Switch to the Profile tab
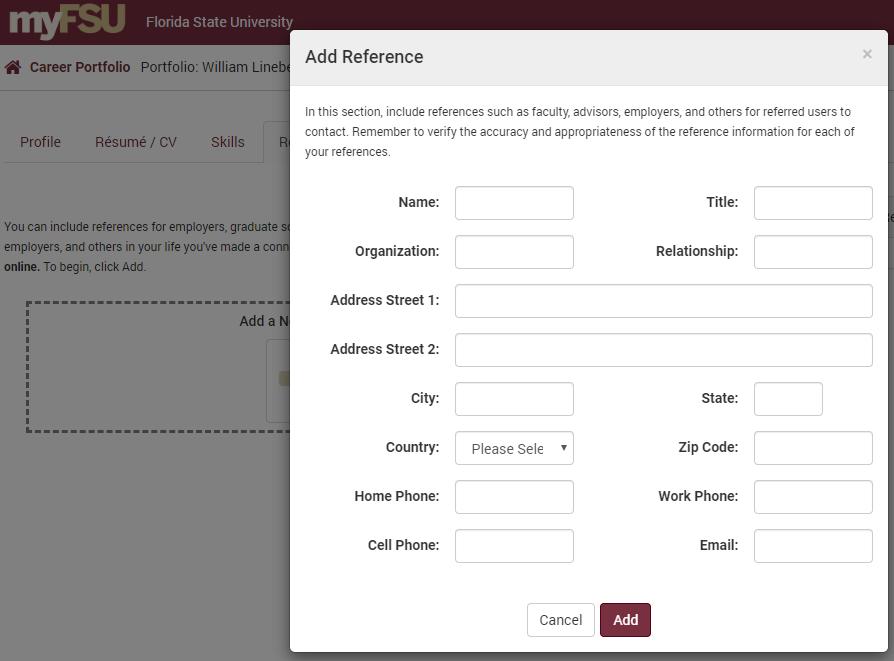Viewport: 894px width, 661px height. click(x=40, y=142)
